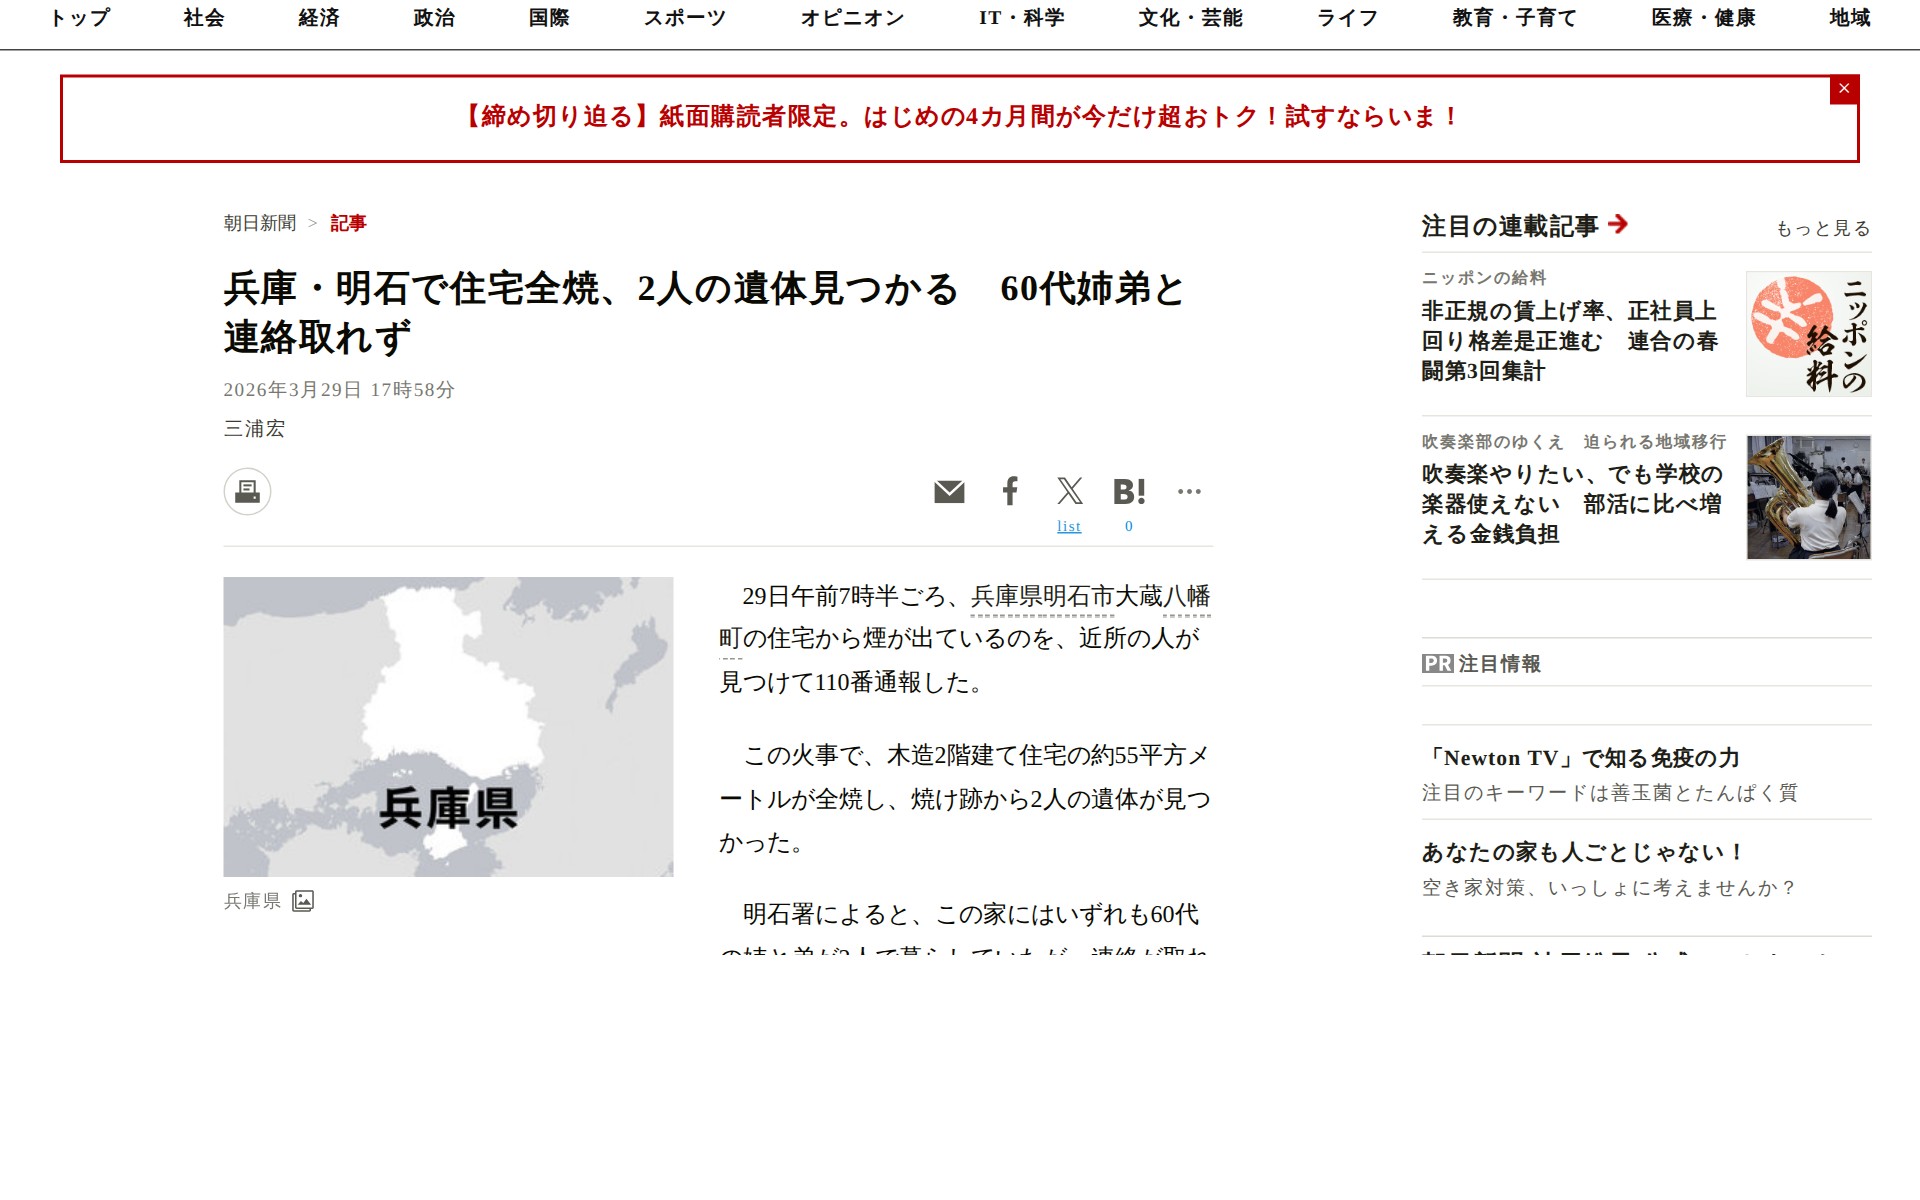Click もっと見る link
This screenshot has height=1200, width=1920.
pos(1822,229)
